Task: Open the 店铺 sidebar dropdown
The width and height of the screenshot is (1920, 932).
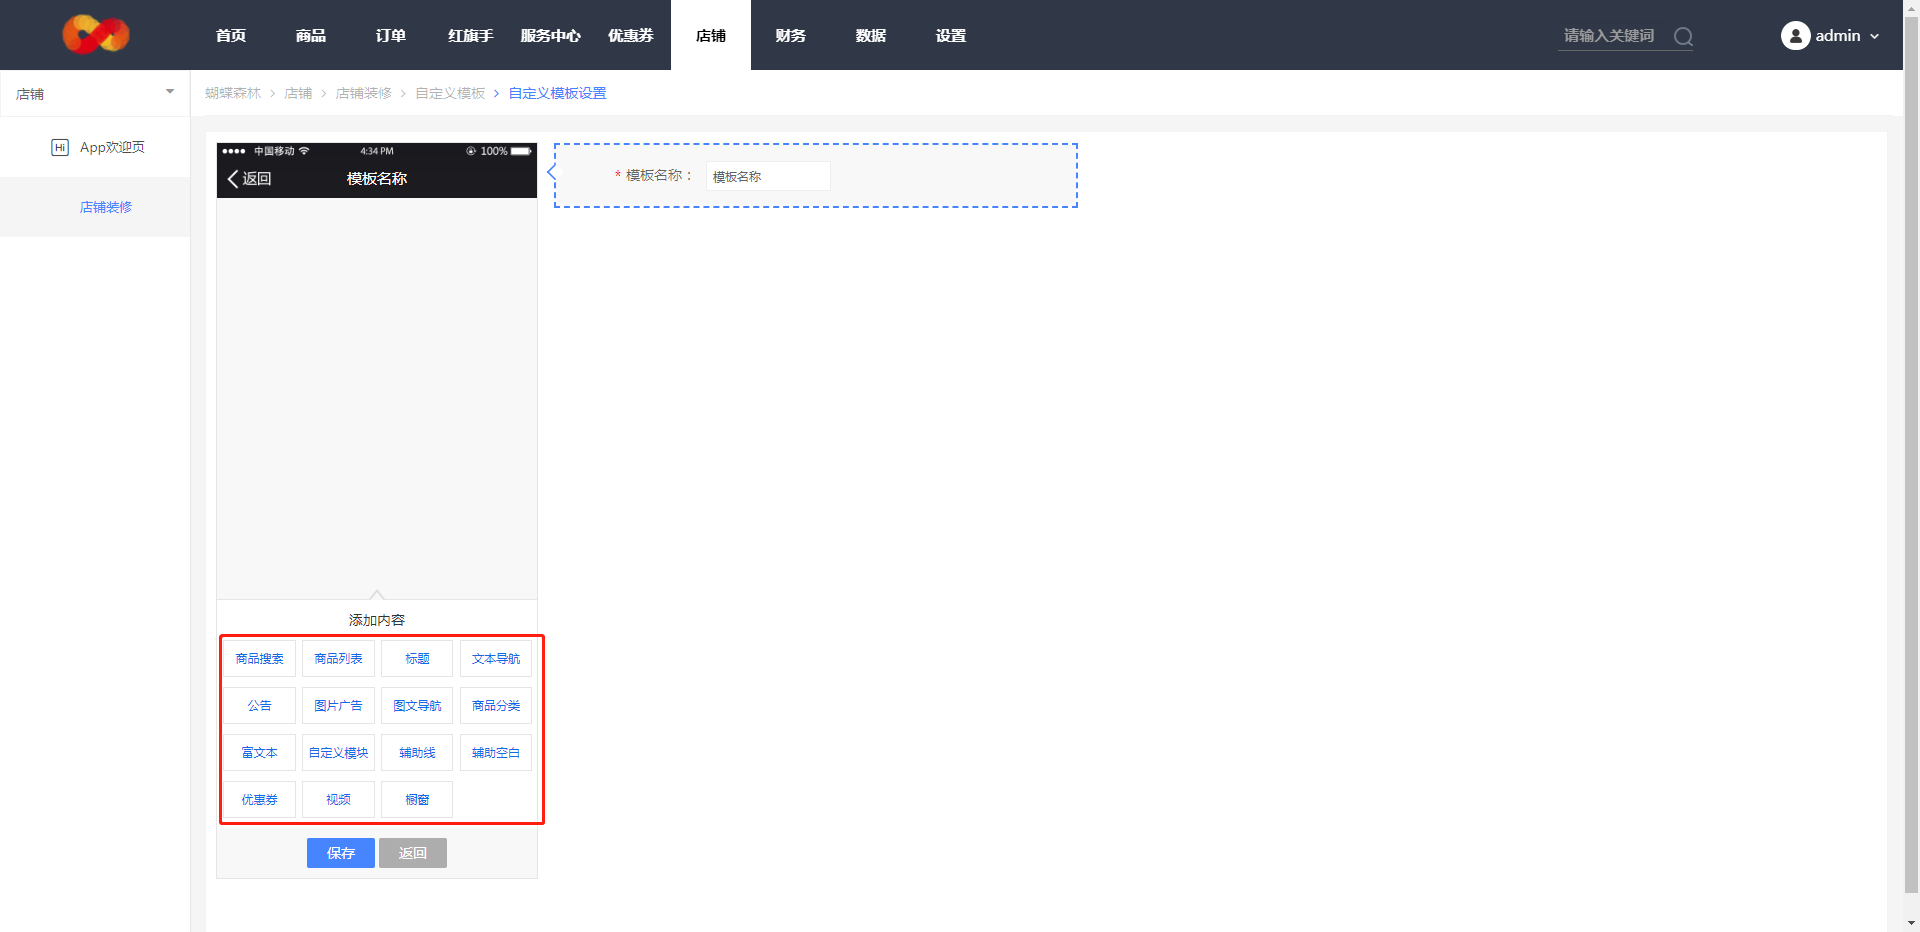Action: click(95, 93)
